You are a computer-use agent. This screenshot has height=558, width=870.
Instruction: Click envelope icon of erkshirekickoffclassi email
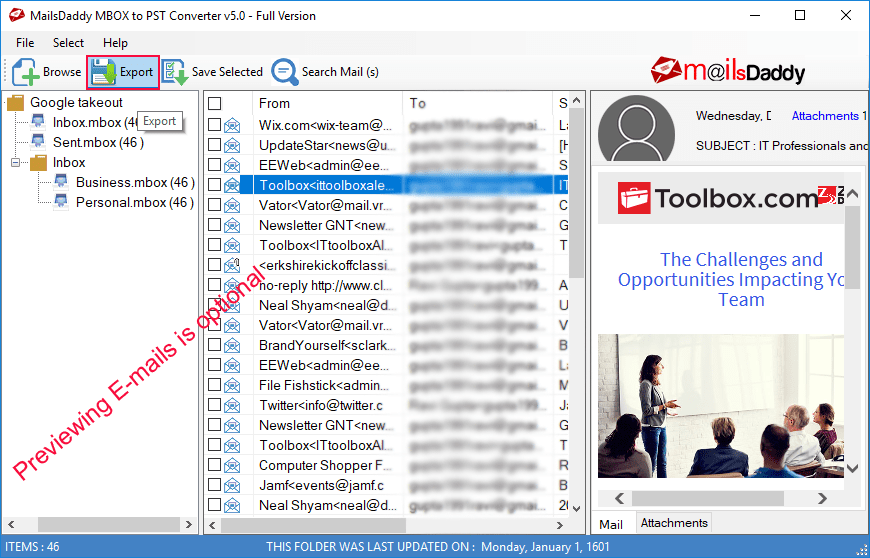tap(232, 266)
